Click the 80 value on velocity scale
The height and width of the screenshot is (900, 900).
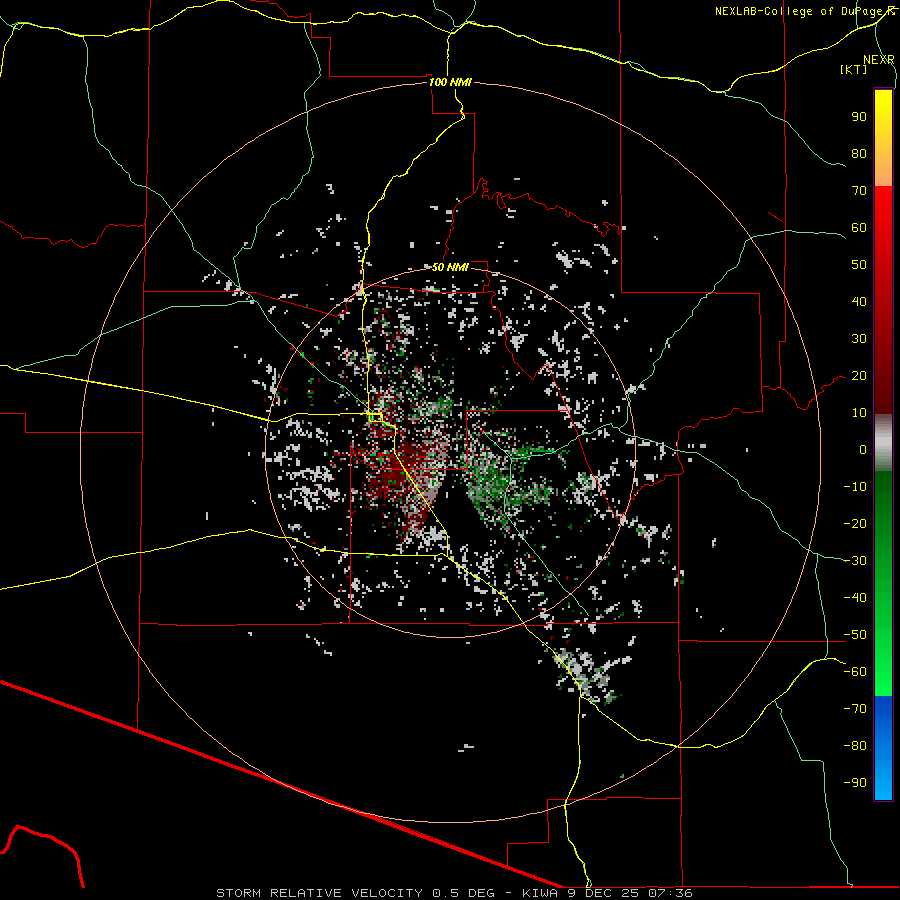(x=859, y=153)
